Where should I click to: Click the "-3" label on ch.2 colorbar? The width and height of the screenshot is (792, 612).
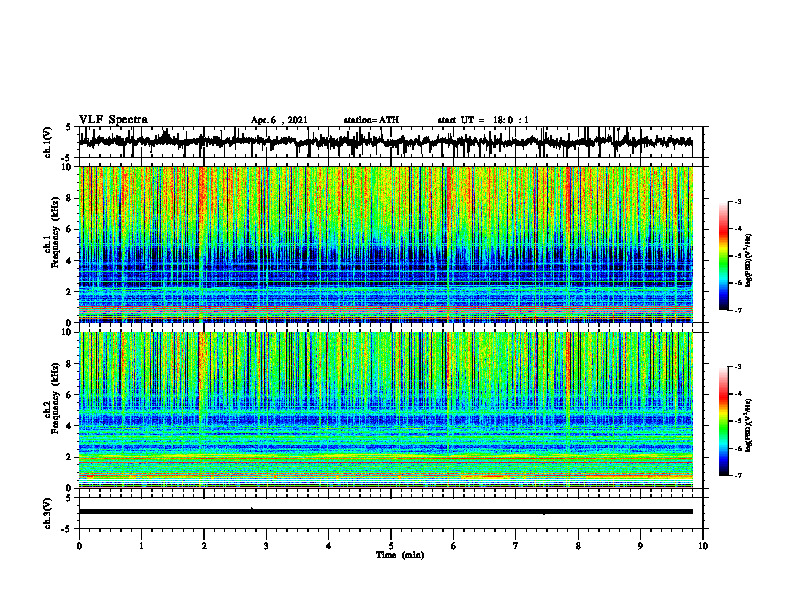tap(738, 367)
